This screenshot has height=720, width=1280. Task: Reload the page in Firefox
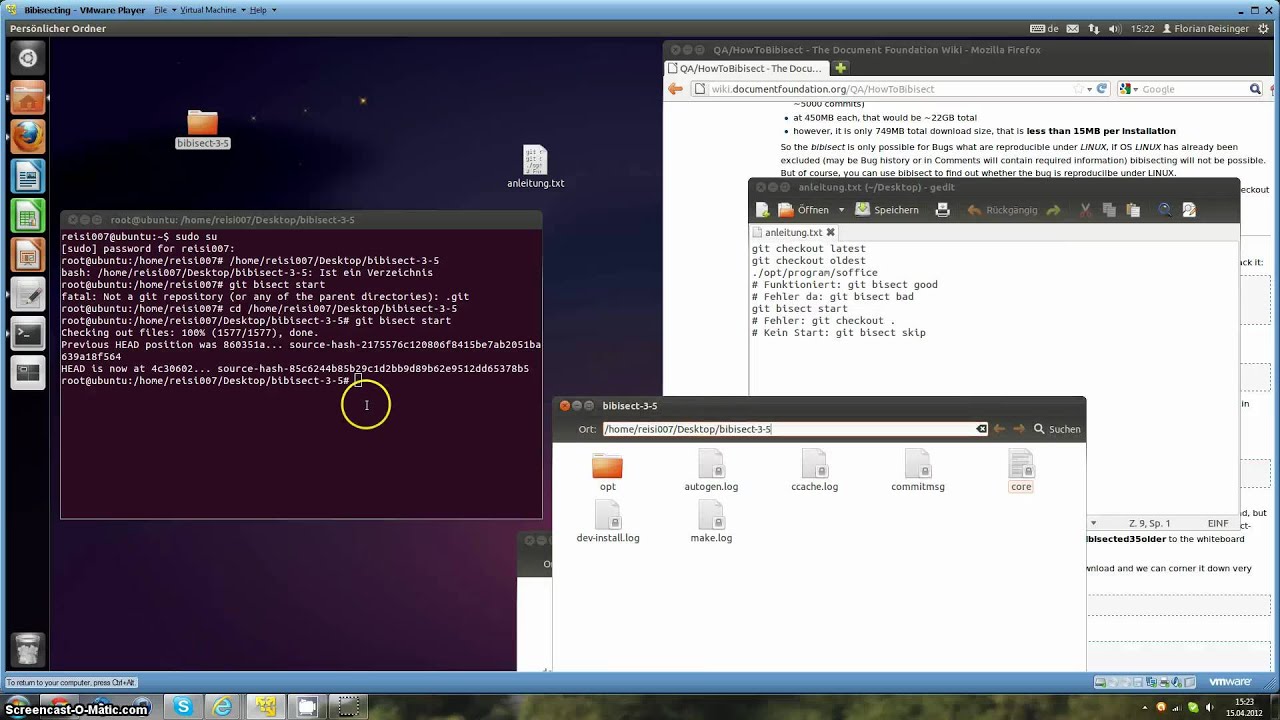[1102, 89]
